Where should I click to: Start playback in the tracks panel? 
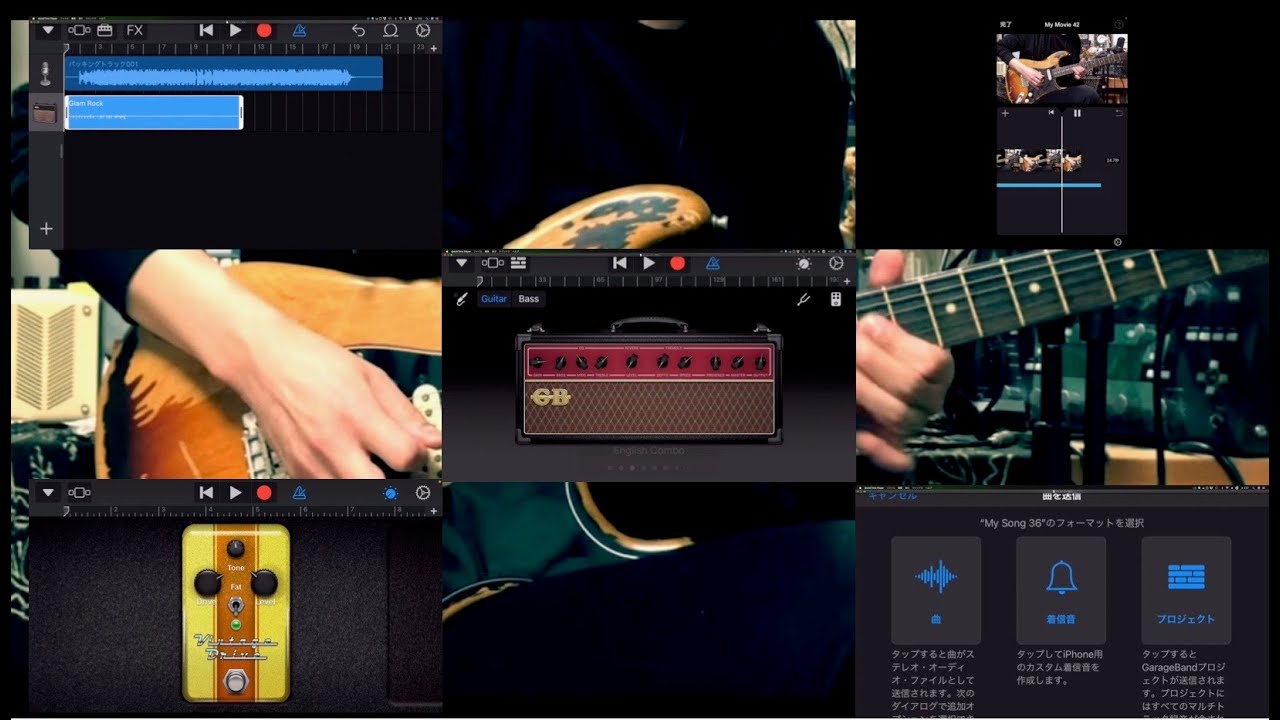(x=236, y=30)
